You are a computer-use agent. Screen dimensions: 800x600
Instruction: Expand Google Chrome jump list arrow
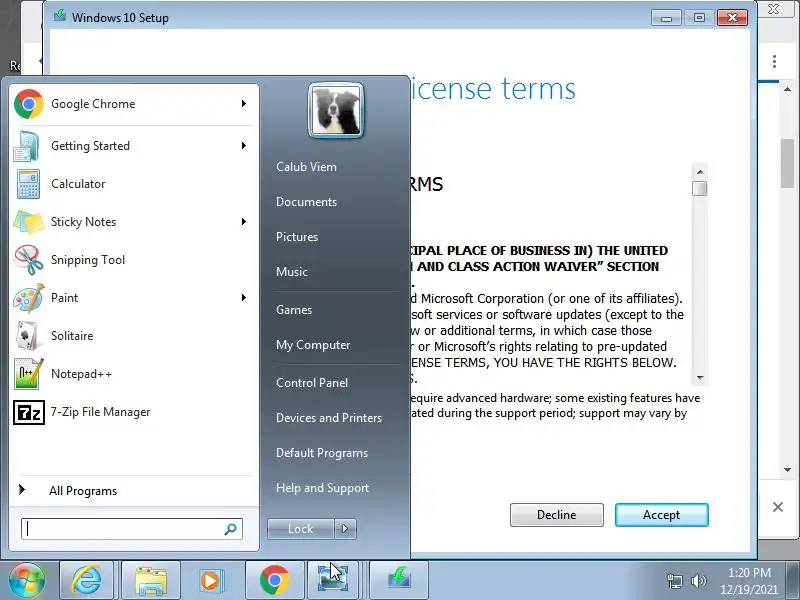click(244, 104)
